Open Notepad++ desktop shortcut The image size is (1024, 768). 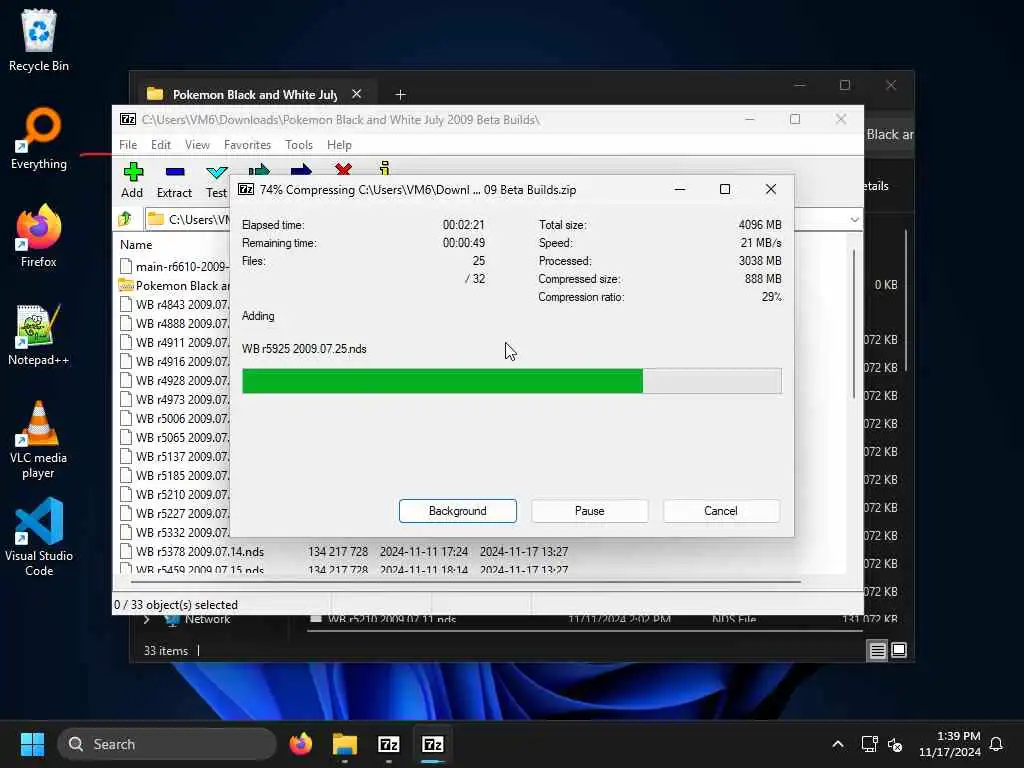point(39,334)
